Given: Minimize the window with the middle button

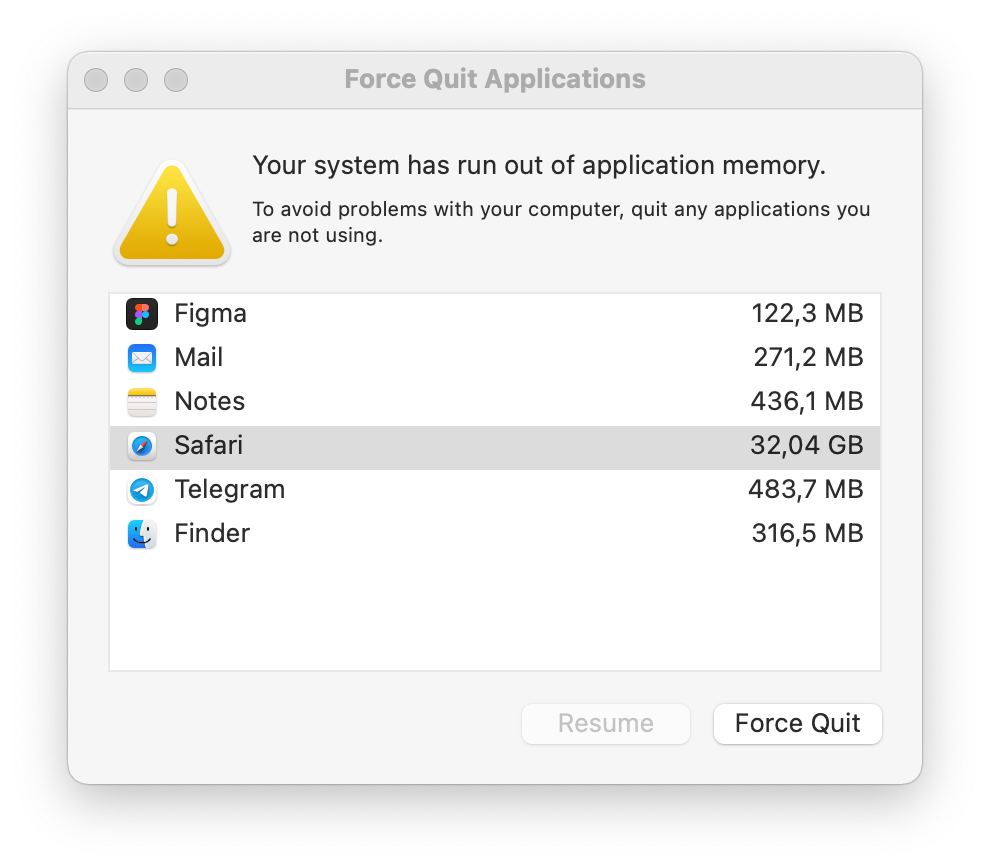Looking at the screenshot, I should pos(136,80).
